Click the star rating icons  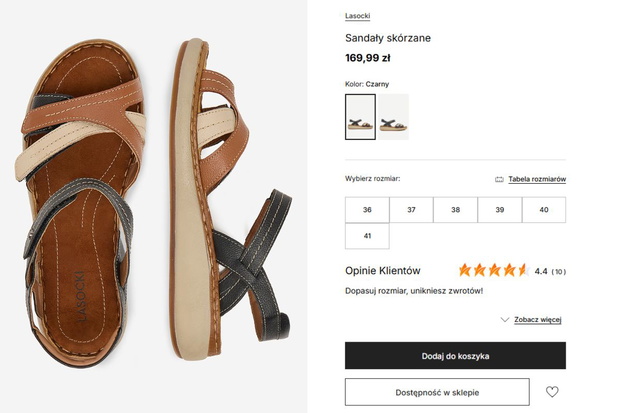(x=493, y=271)
